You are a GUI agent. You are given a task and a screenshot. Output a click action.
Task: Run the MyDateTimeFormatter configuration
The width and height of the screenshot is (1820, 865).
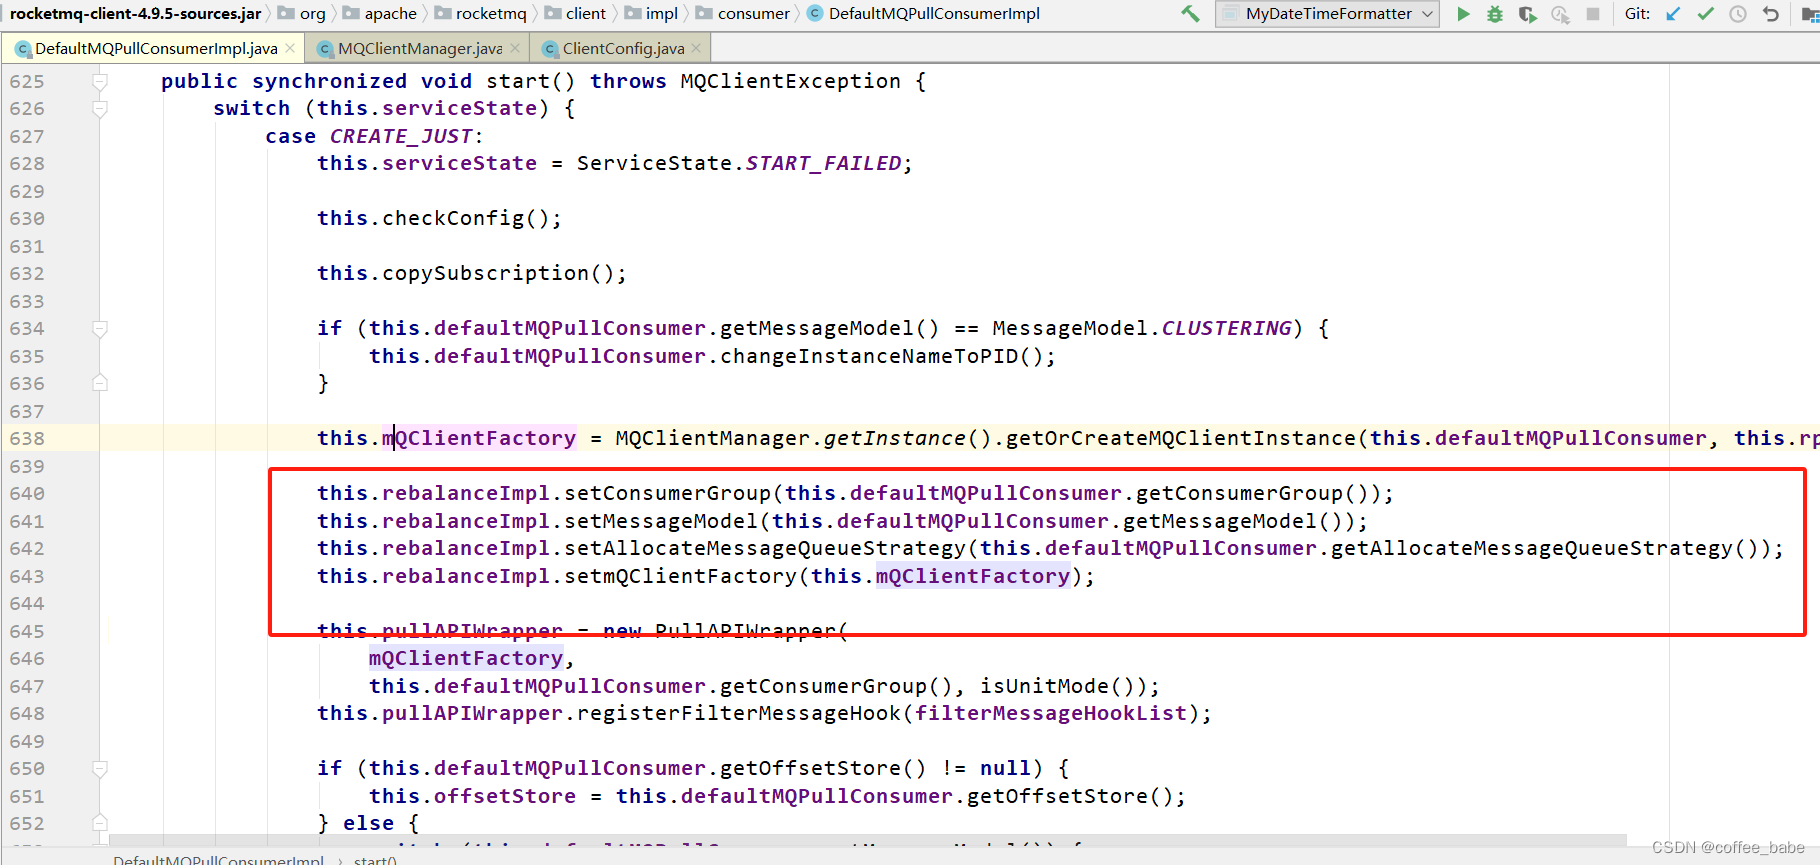click(x=1463, y=14)
